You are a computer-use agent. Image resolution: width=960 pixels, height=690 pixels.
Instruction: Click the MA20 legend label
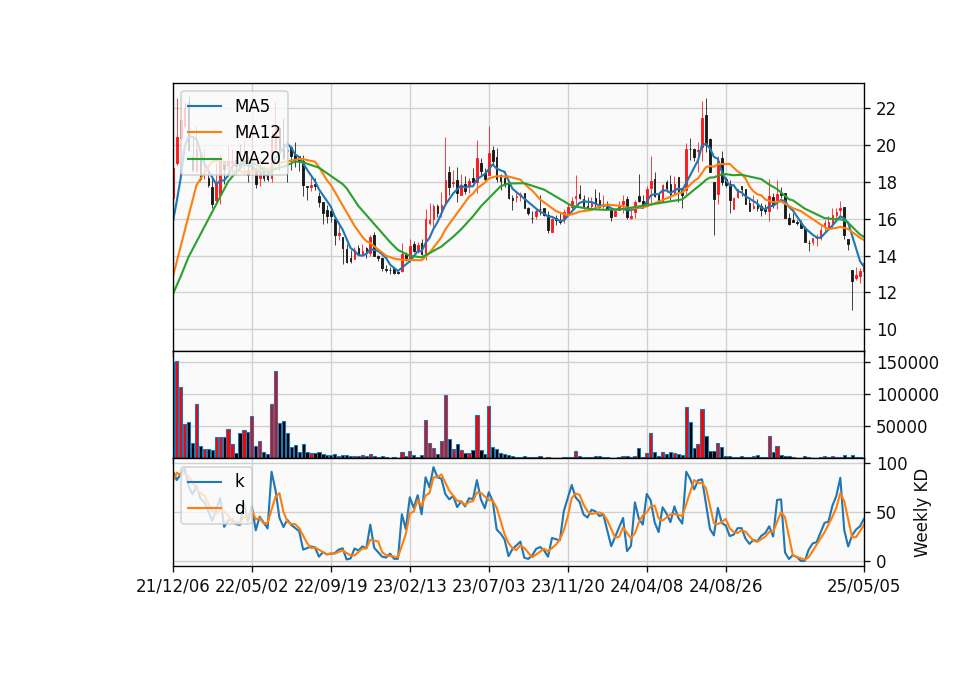pos(257,158)
